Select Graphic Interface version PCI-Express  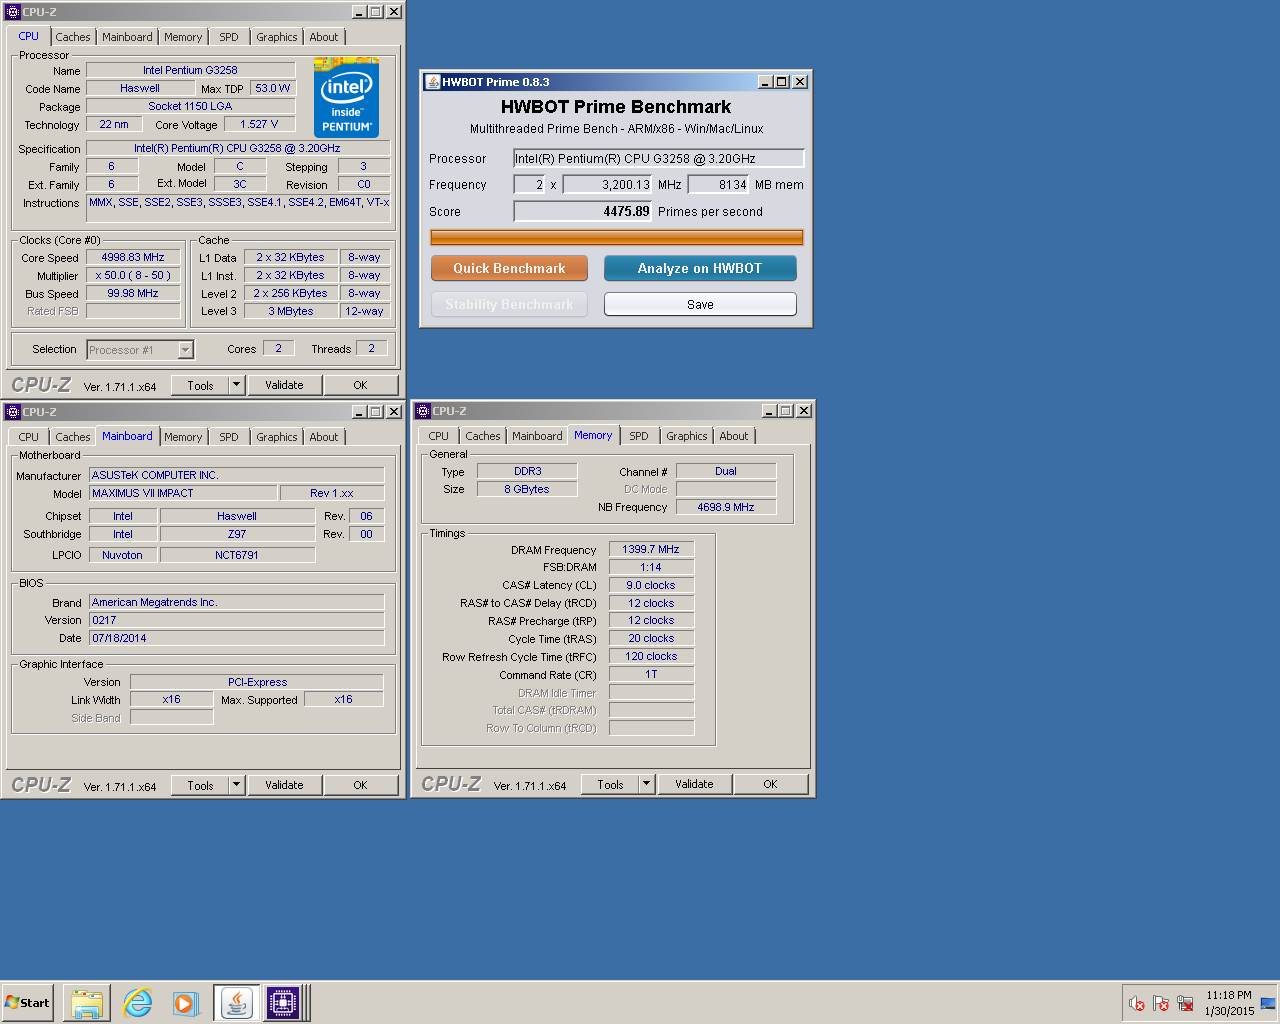[257, 682]
